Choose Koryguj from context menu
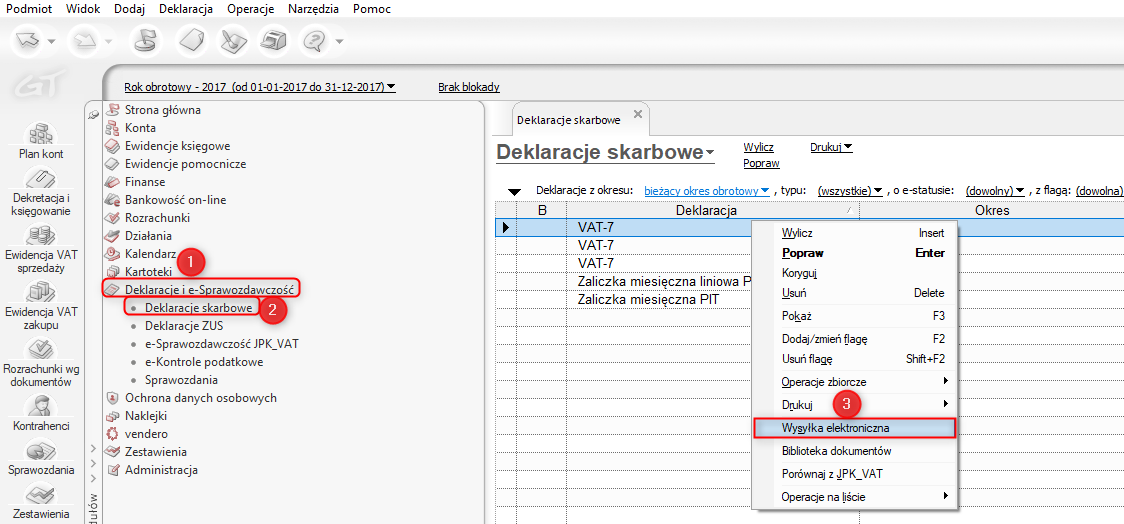The width and height of the screenshot is (1124, 524). click(x=801, y=273)
